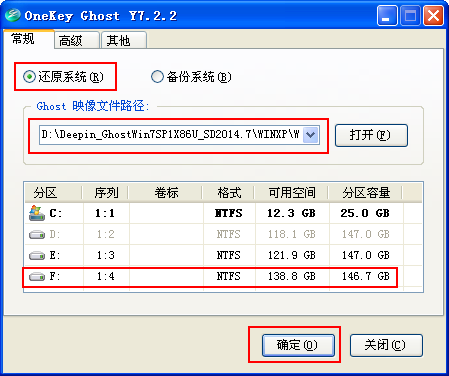Click the E: partition drive icon
Screen dimensions: 449x376
tap(37, 256)
